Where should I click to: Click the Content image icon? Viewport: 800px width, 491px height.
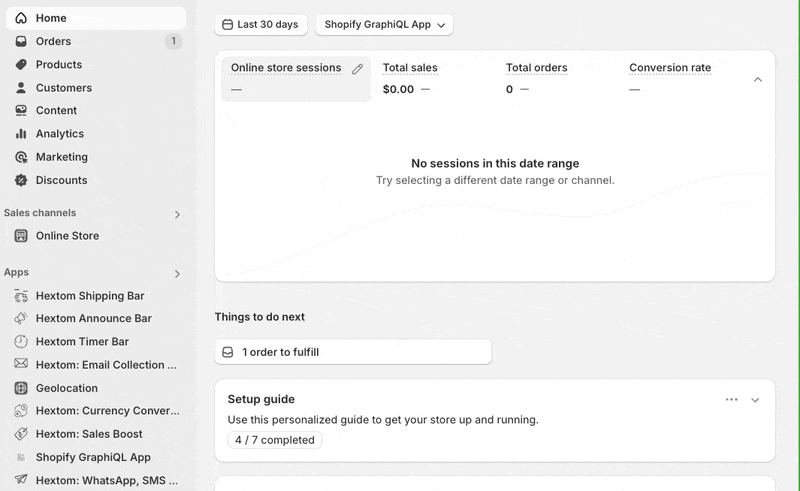(21, 110)
